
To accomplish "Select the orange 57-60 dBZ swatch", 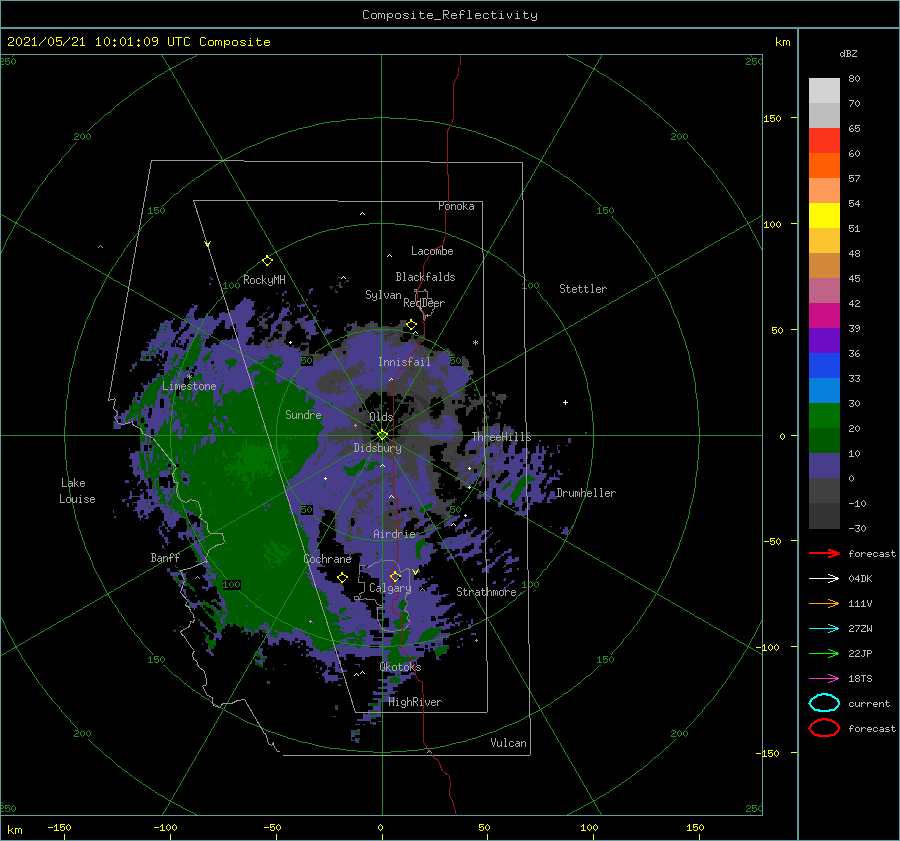I will pos(824,165).
